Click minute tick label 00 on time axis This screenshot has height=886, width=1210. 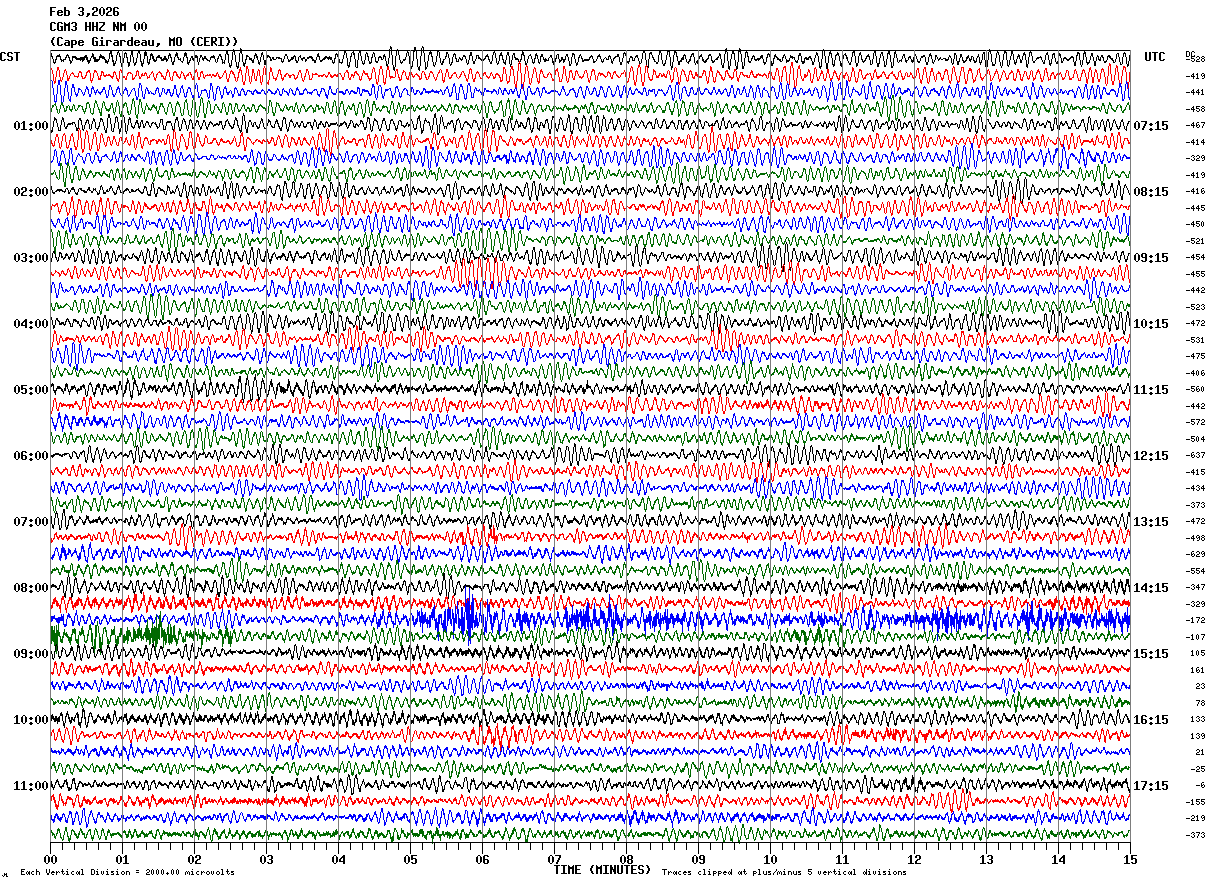[50, 859]
